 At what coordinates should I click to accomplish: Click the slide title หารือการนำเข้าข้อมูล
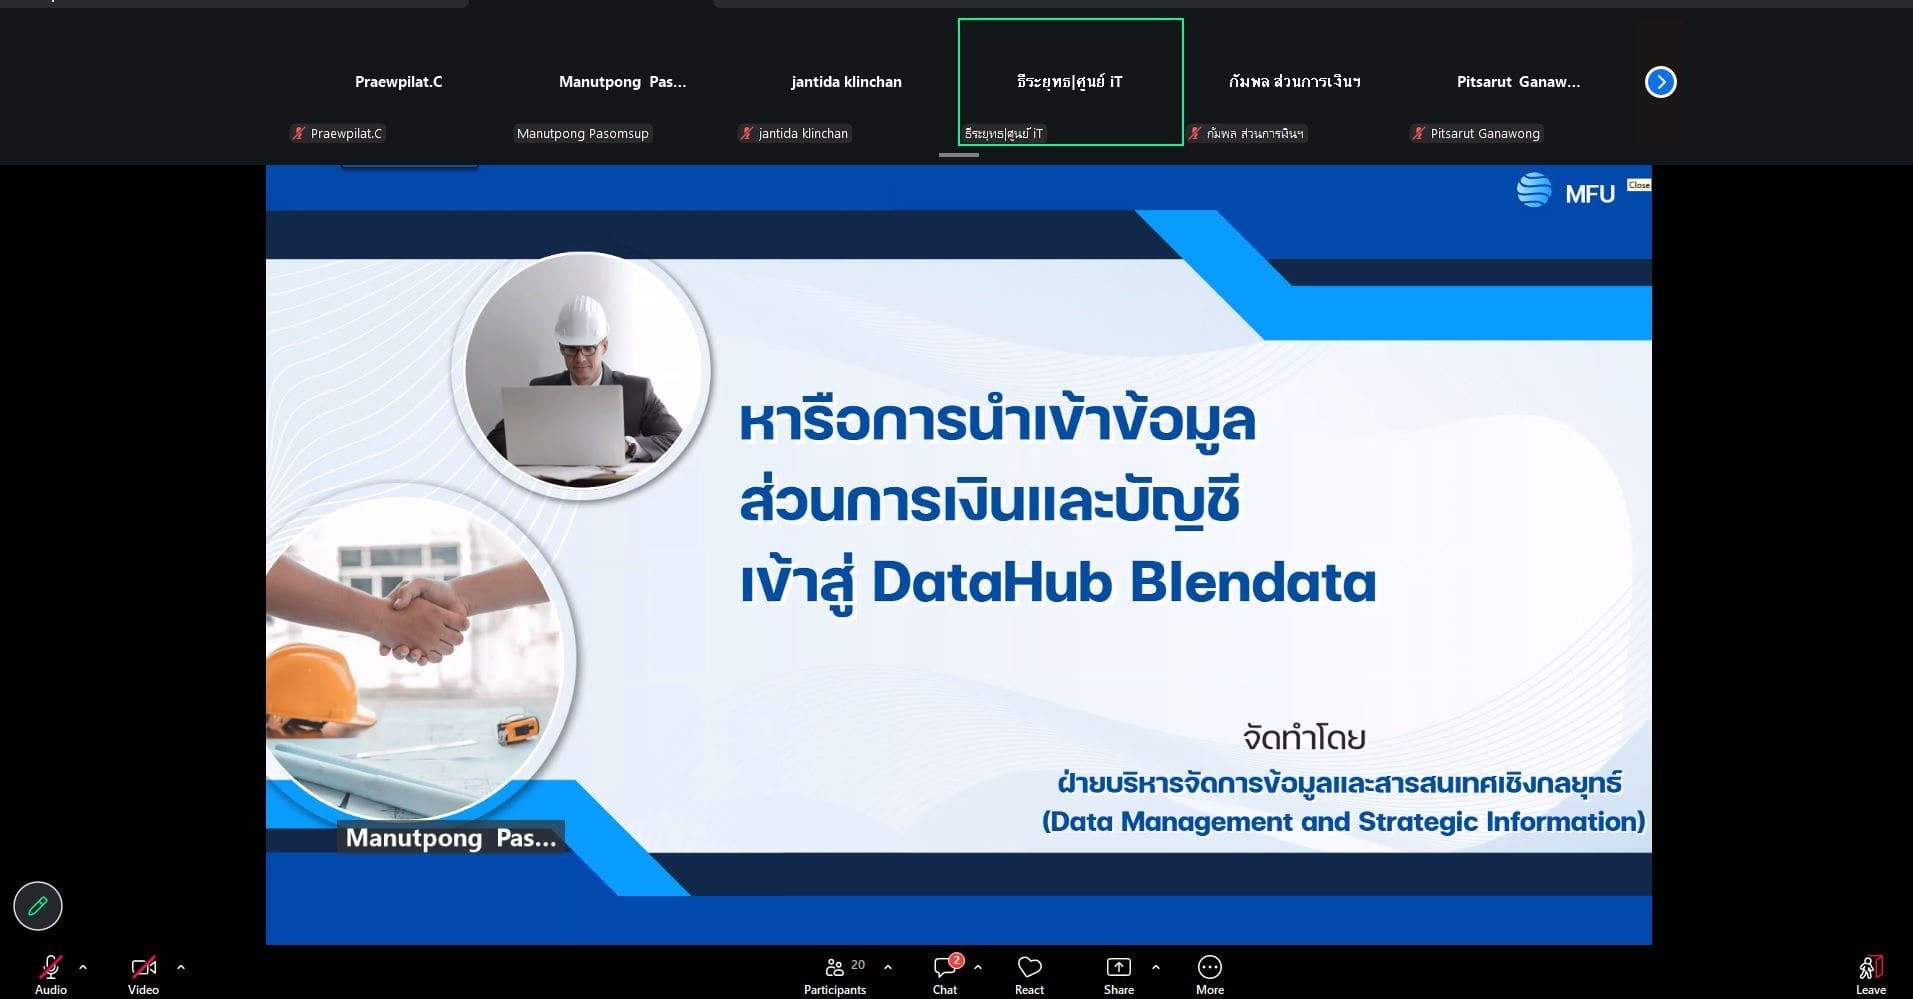(996, 421)
